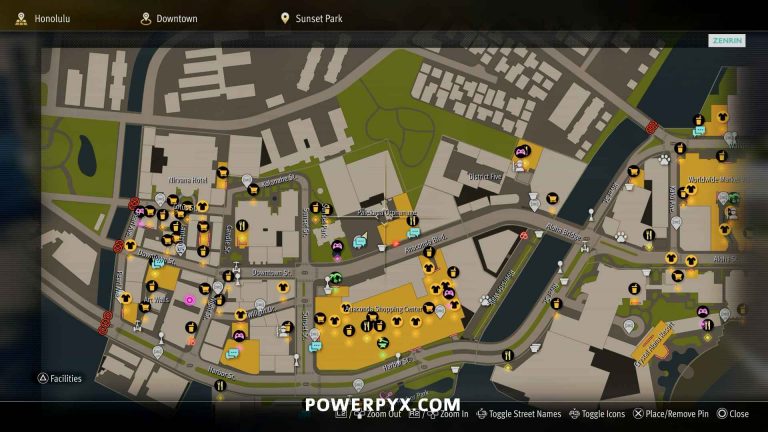768x432 pixels.
Task: Select the pink target marker near Art Walls
Action: (190, 300)
